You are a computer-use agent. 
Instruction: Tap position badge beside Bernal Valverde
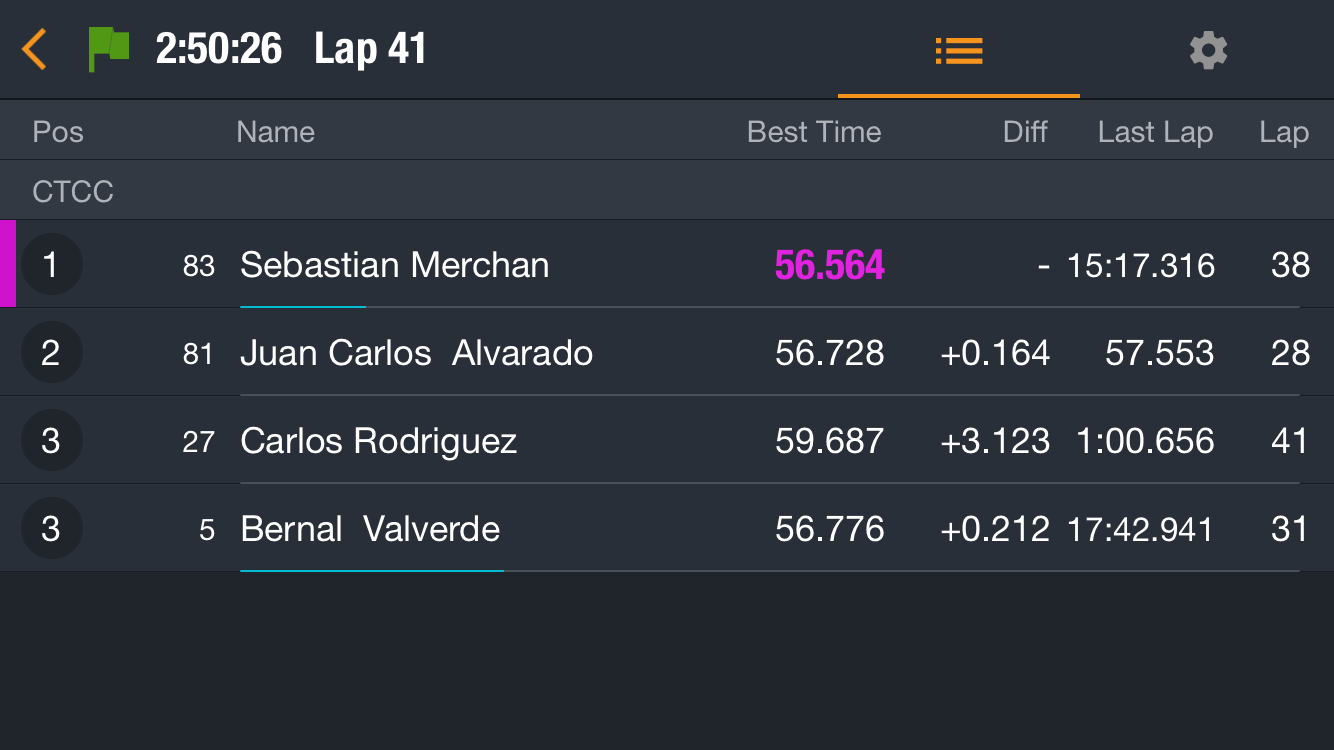point(51,529)
